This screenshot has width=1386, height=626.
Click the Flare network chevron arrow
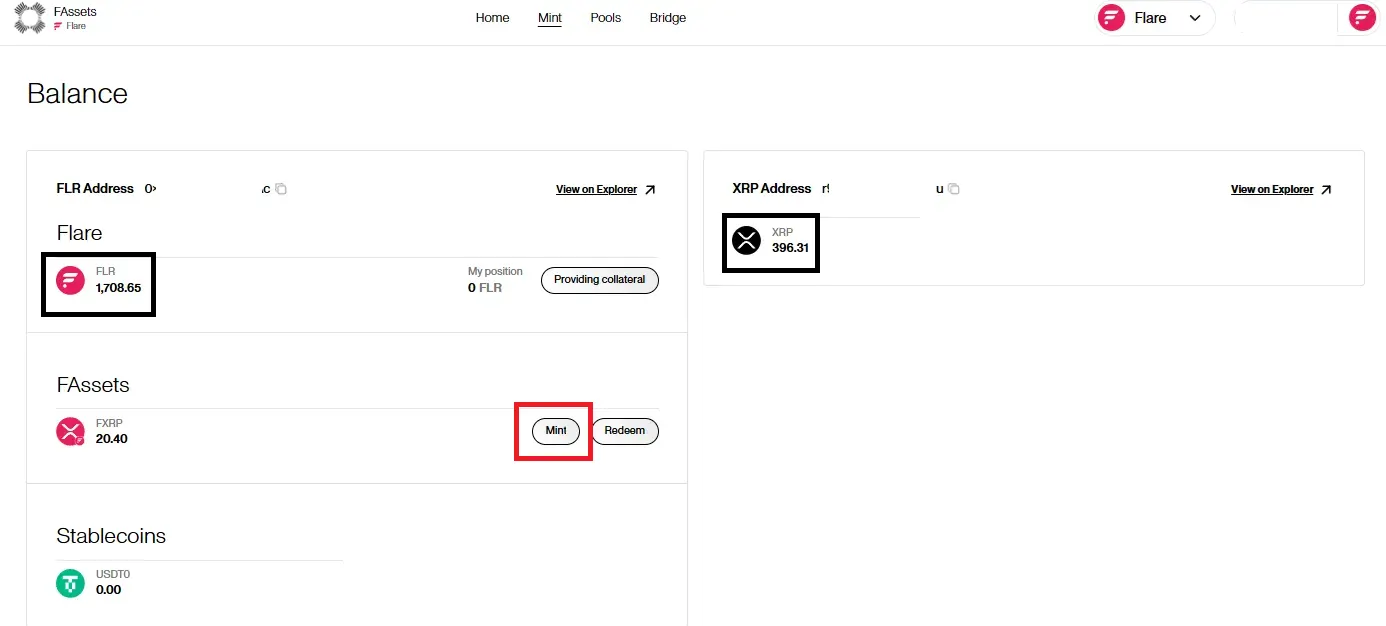coord(1195,18)
